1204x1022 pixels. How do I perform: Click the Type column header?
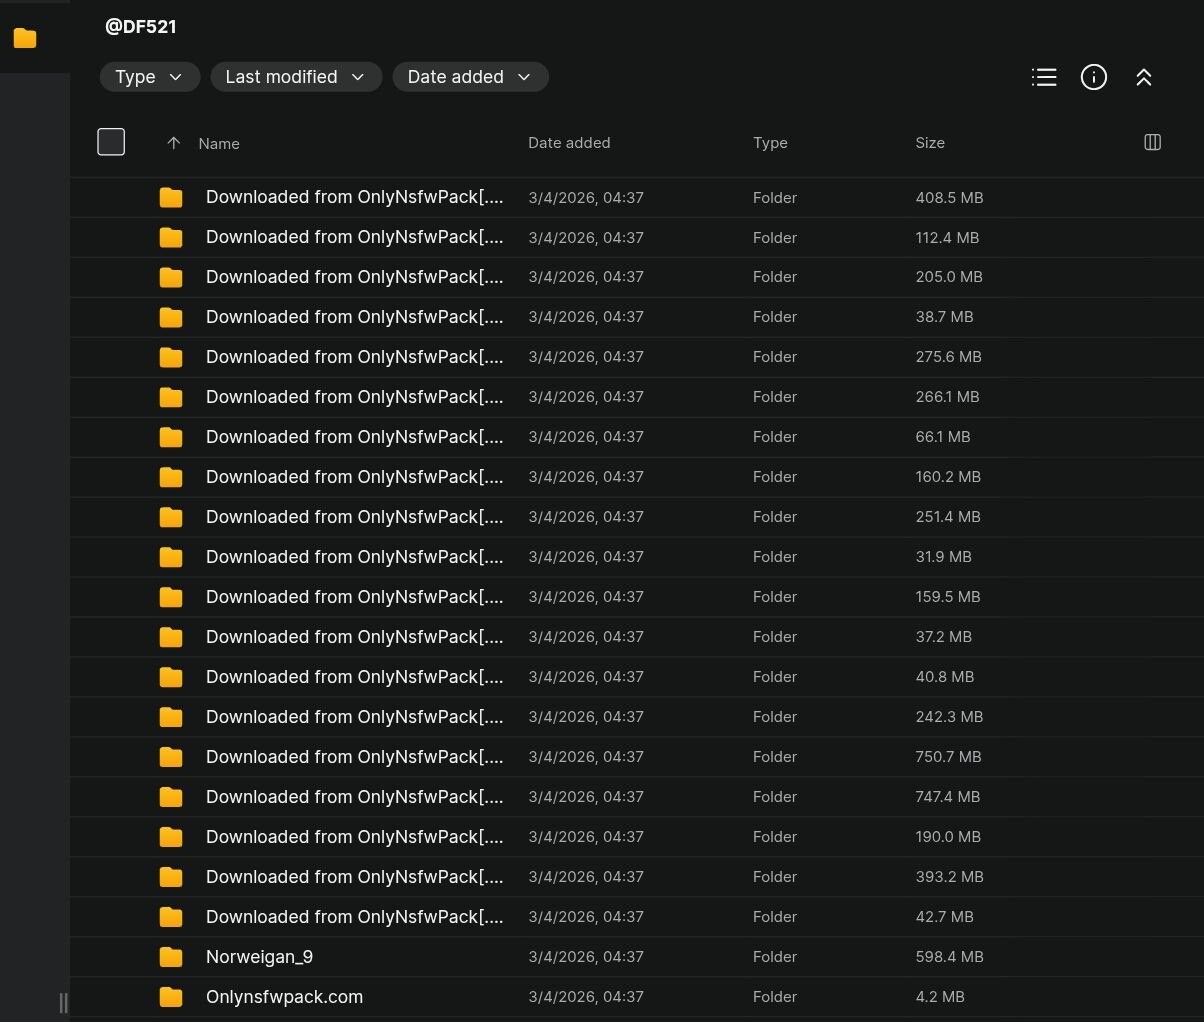click(x=770, y=143)
